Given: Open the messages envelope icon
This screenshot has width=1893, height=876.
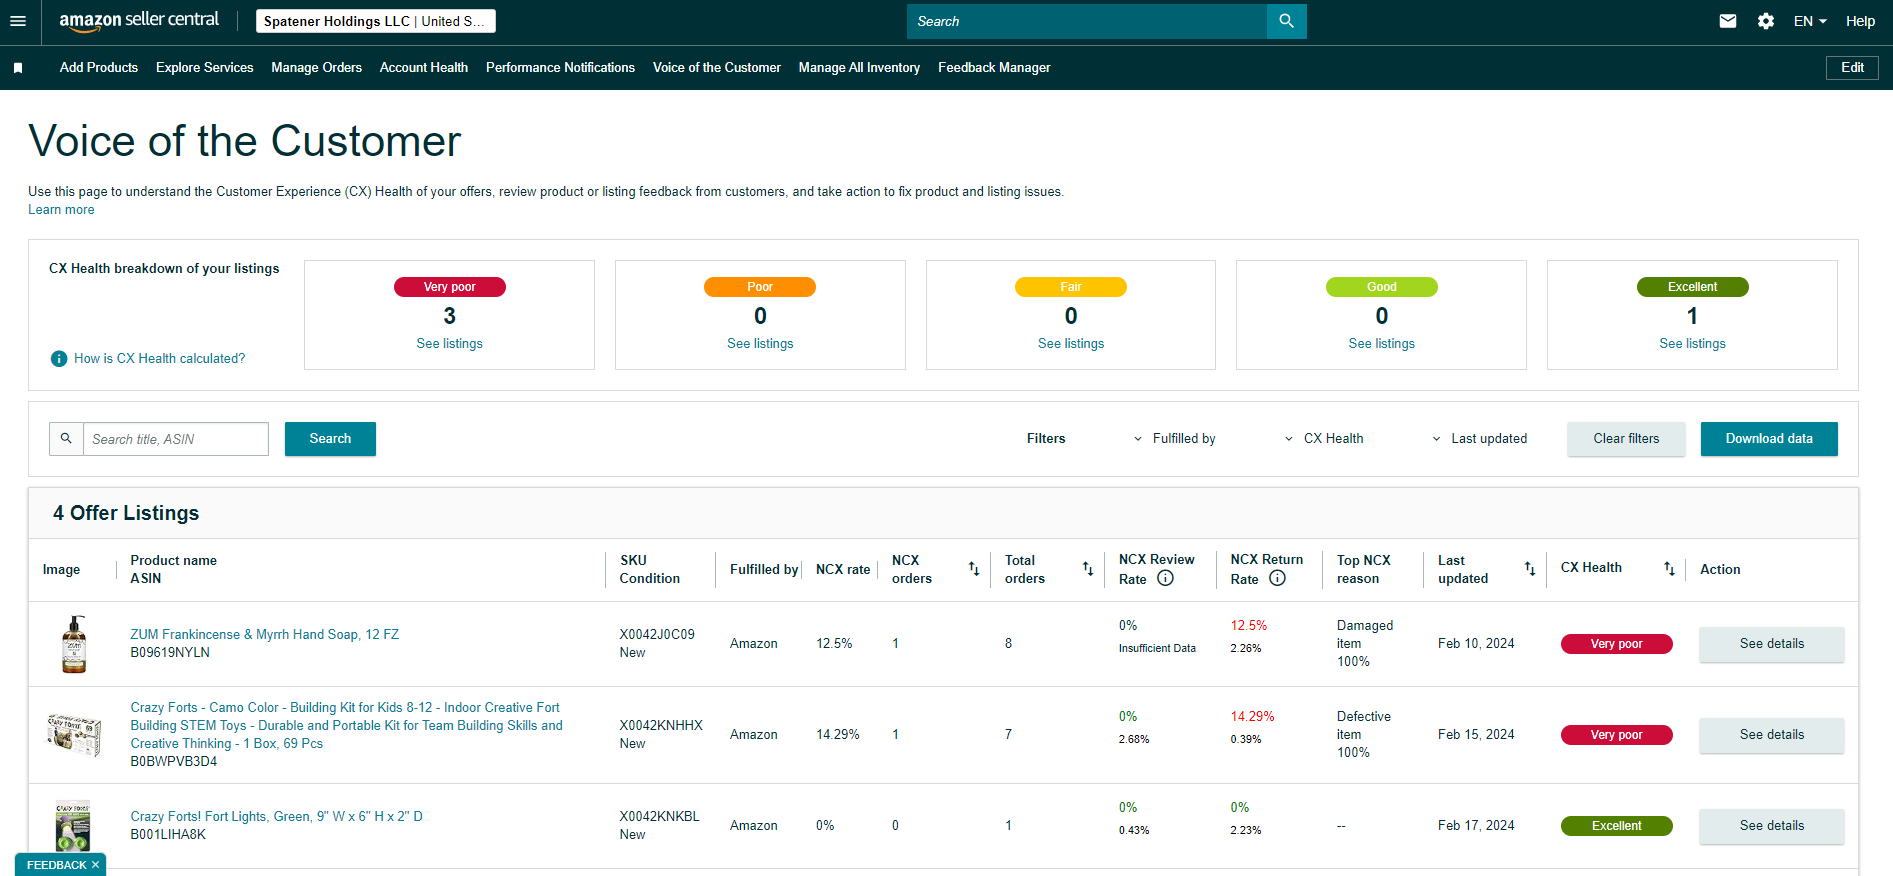Looking at the screenshot, I should point(1728,21).
